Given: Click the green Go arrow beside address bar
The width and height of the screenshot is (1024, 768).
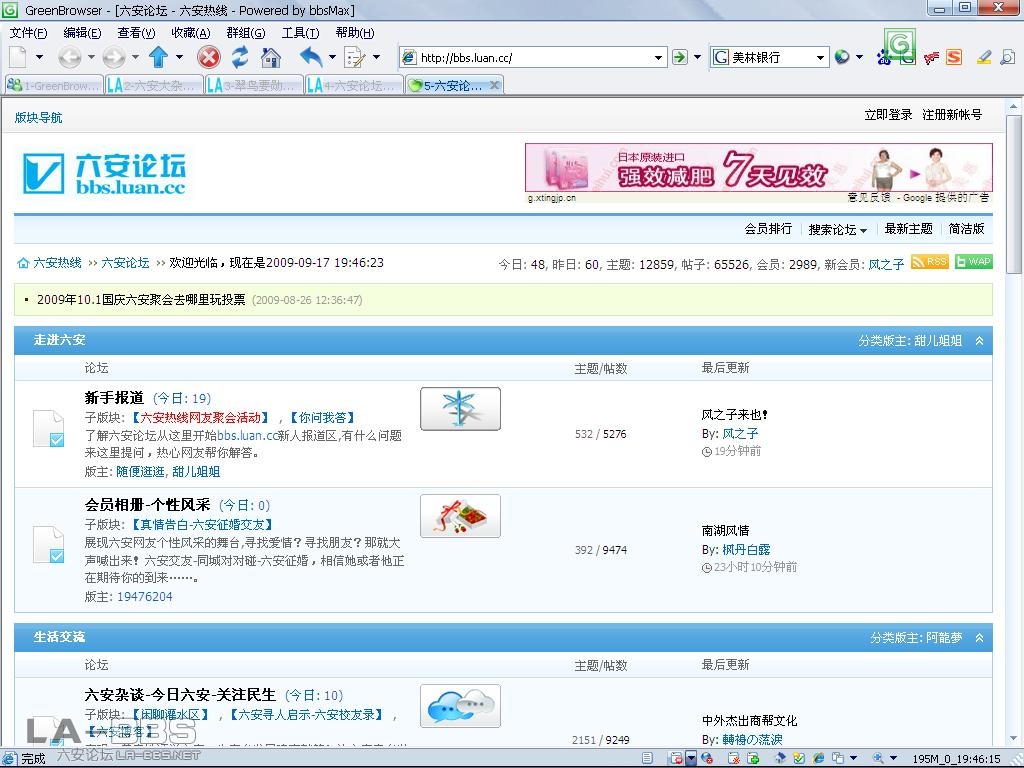Looking at the screenshot, I should [680, 57].
